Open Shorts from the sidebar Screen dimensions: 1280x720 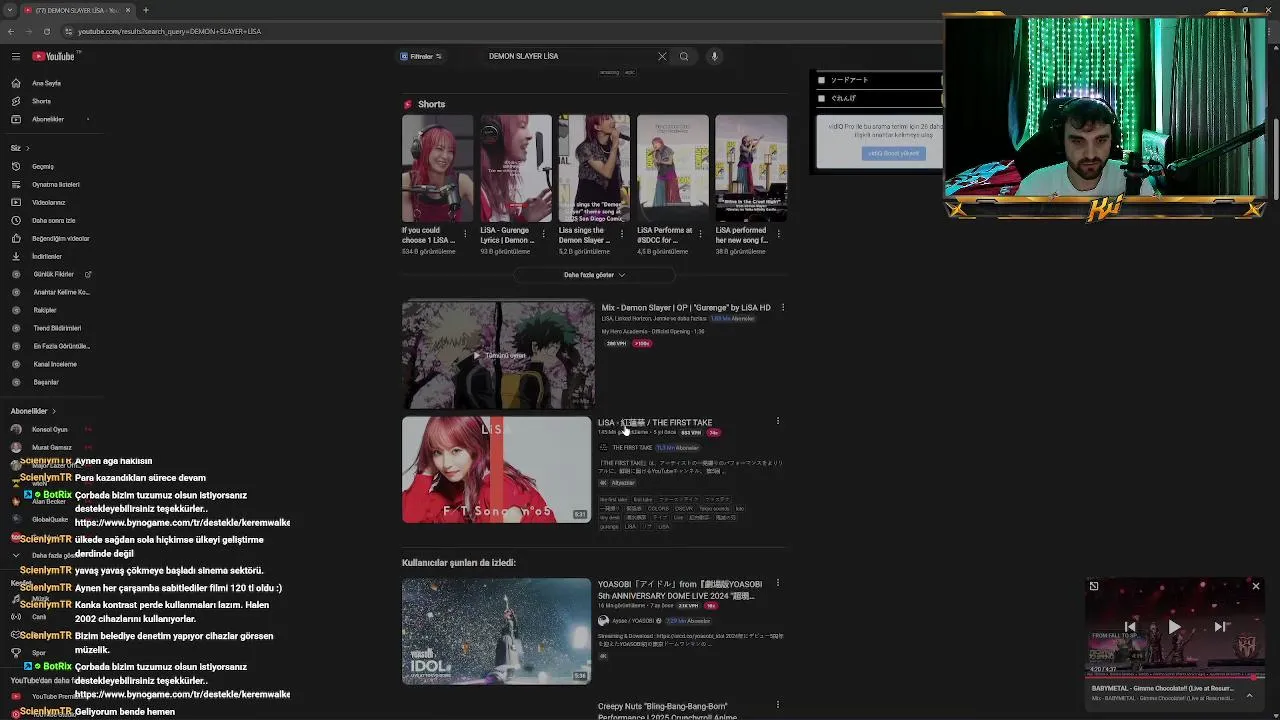tap(41, 101)
